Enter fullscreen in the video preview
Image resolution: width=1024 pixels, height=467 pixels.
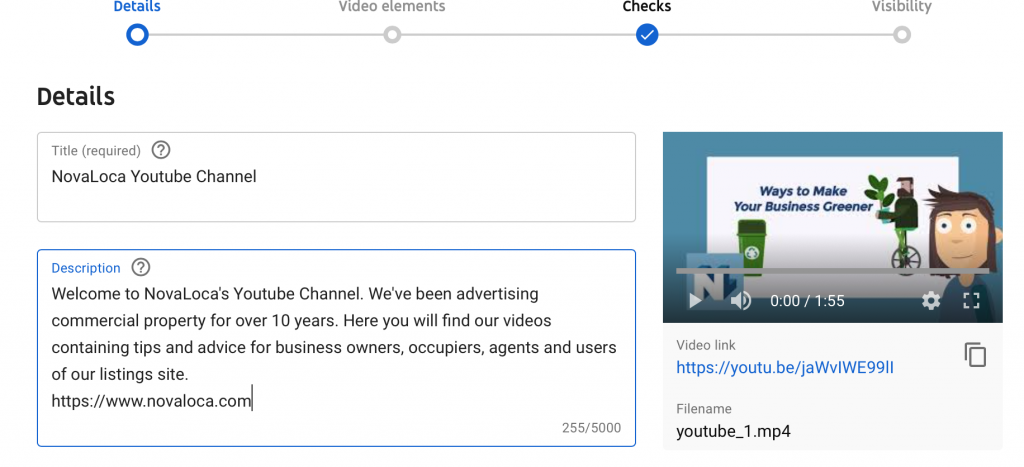click(972, 300)
